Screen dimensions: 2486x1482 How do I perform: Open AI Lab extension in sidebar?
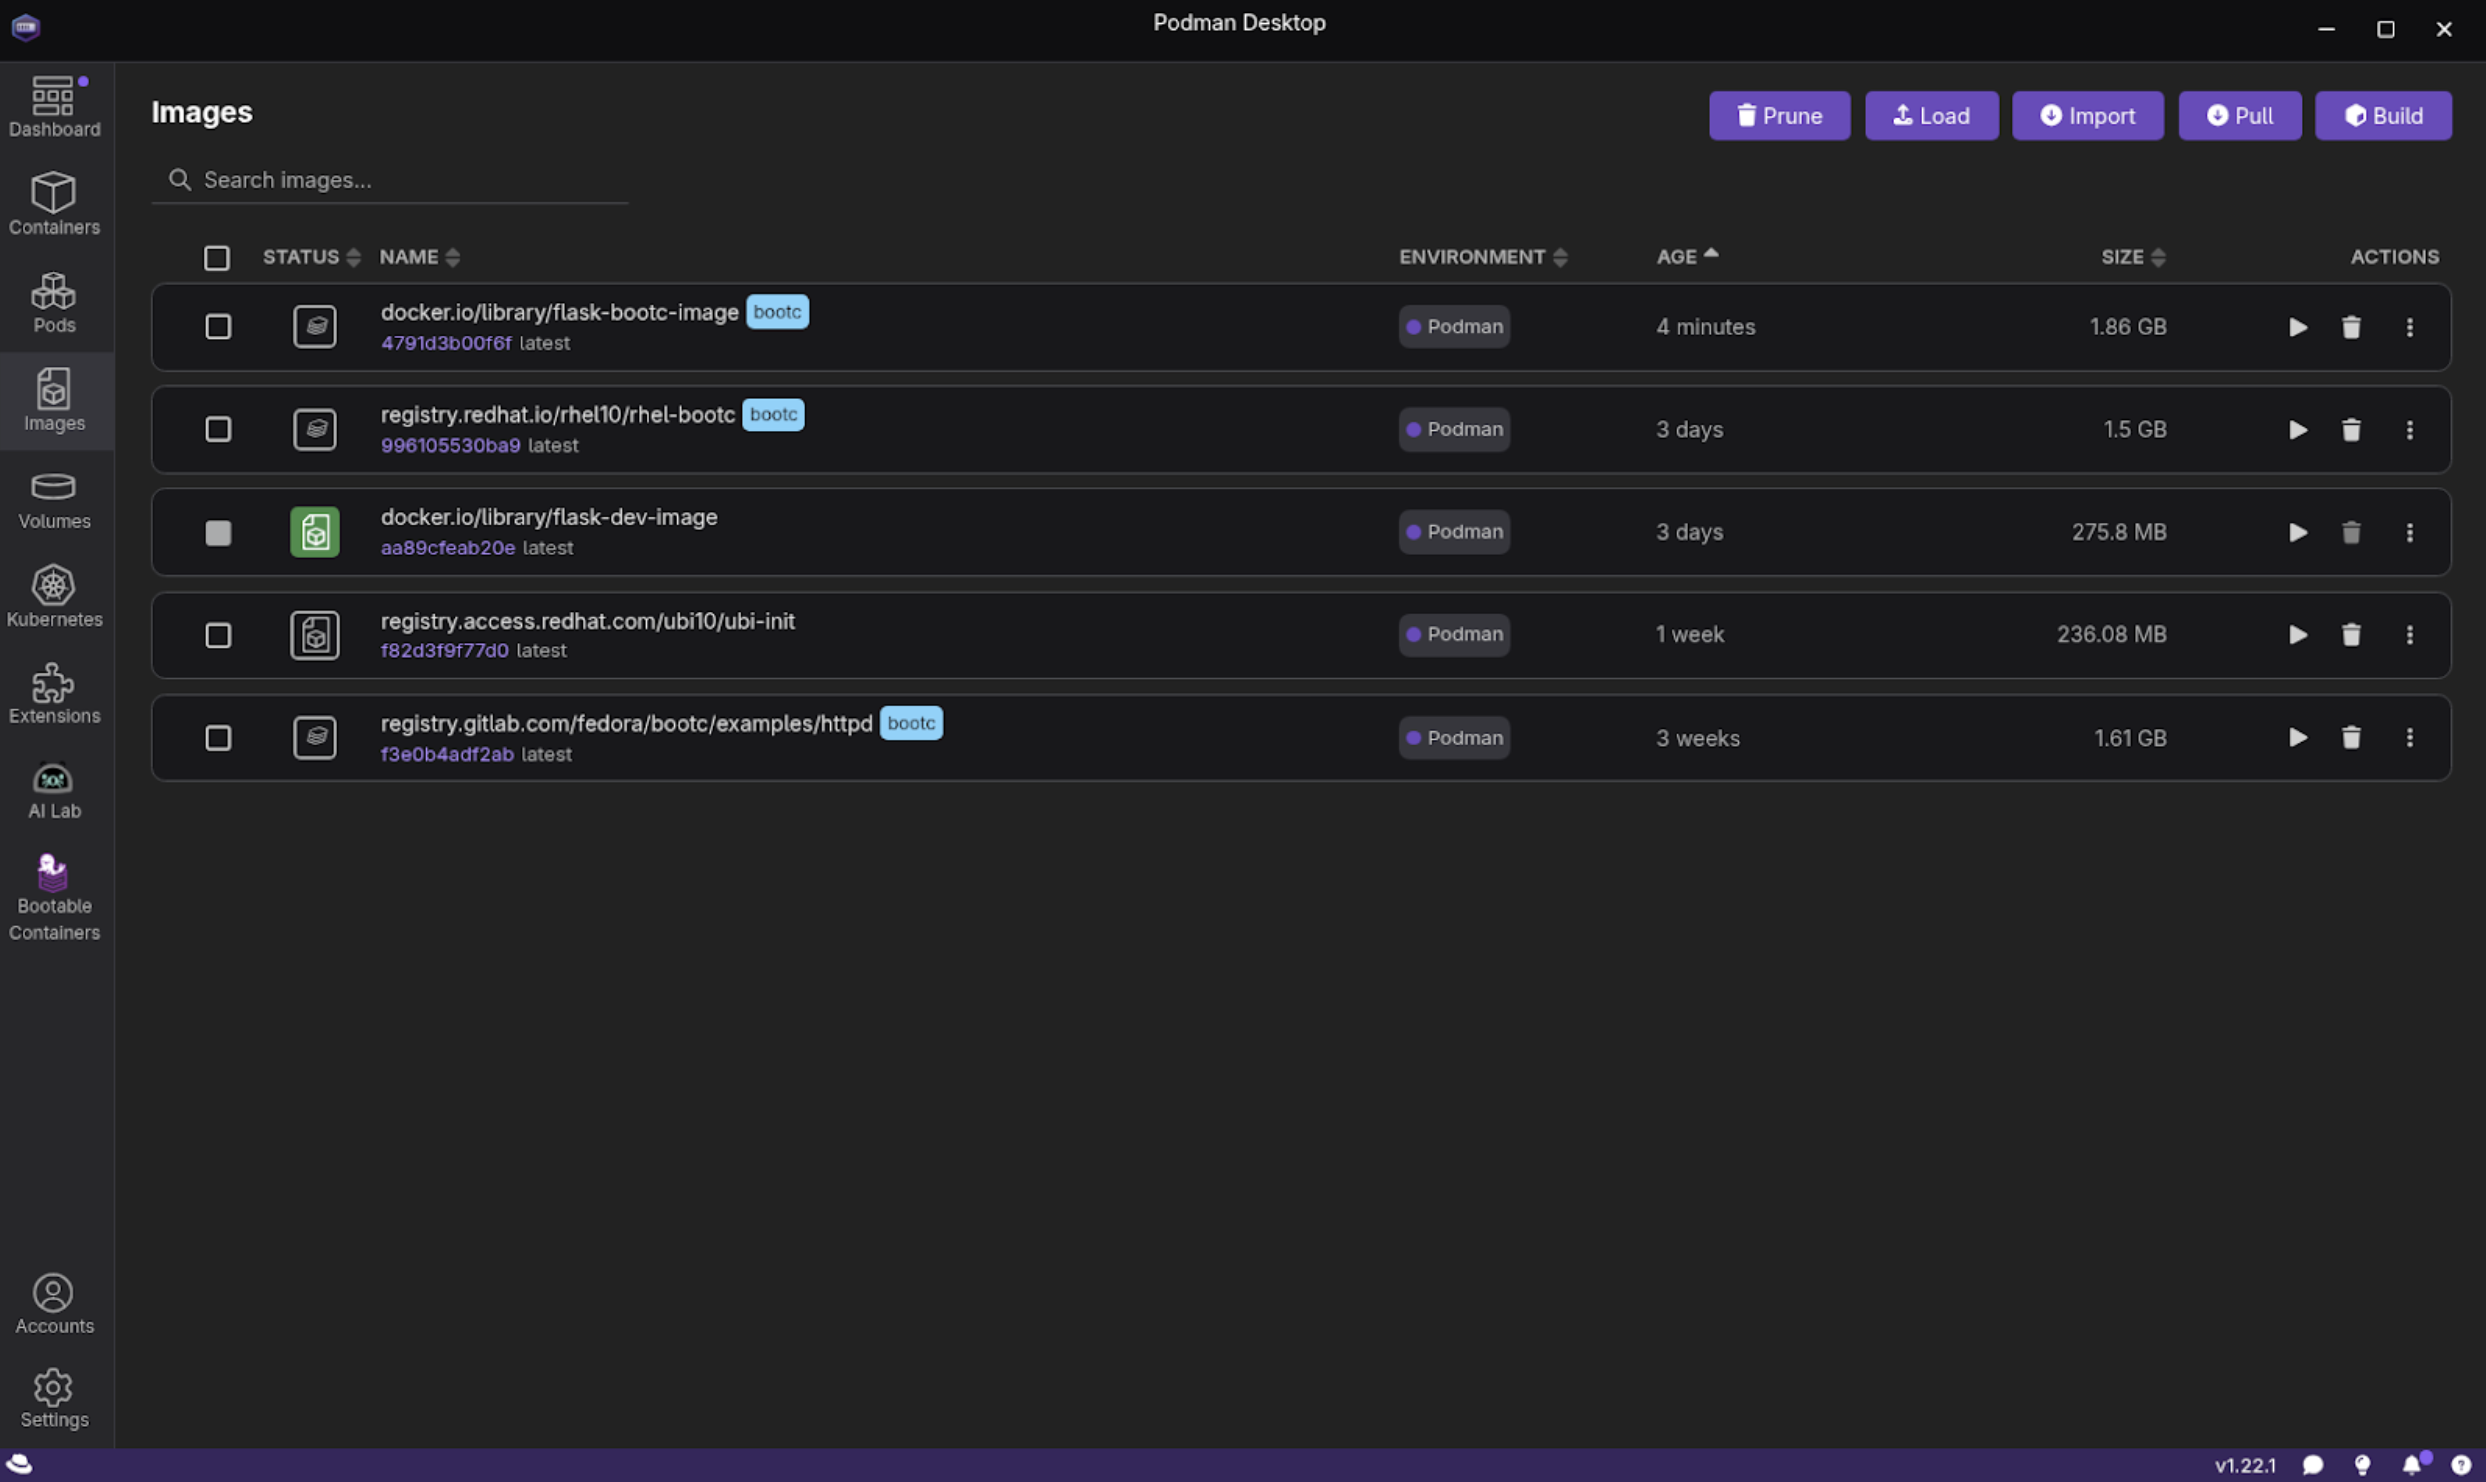coord(54,790)
